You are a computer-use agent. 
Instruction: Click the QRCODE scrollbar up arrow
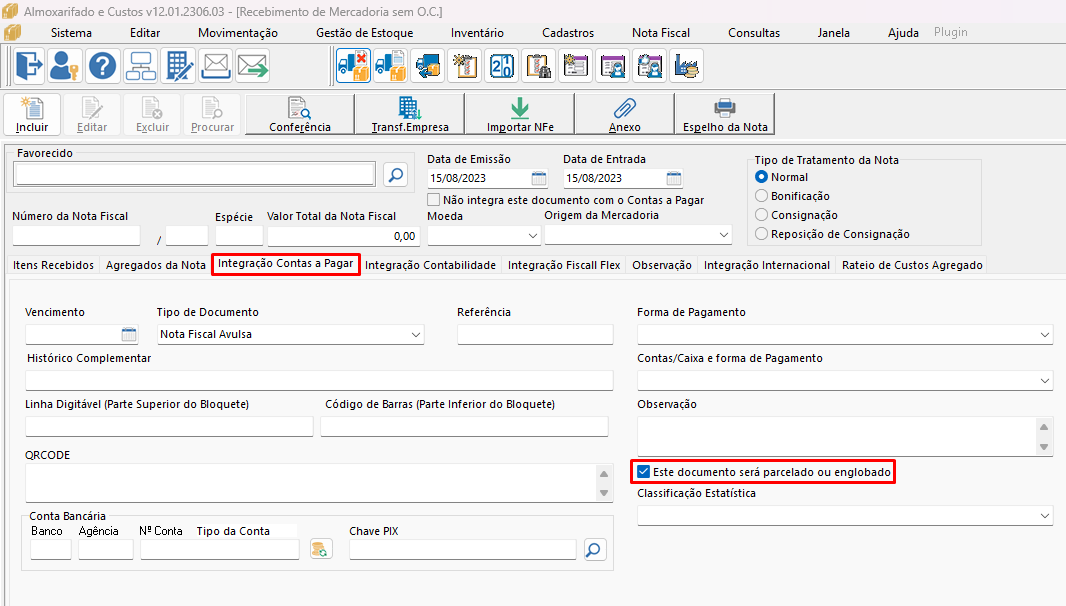pyautogui.click(x=604, y=473)
